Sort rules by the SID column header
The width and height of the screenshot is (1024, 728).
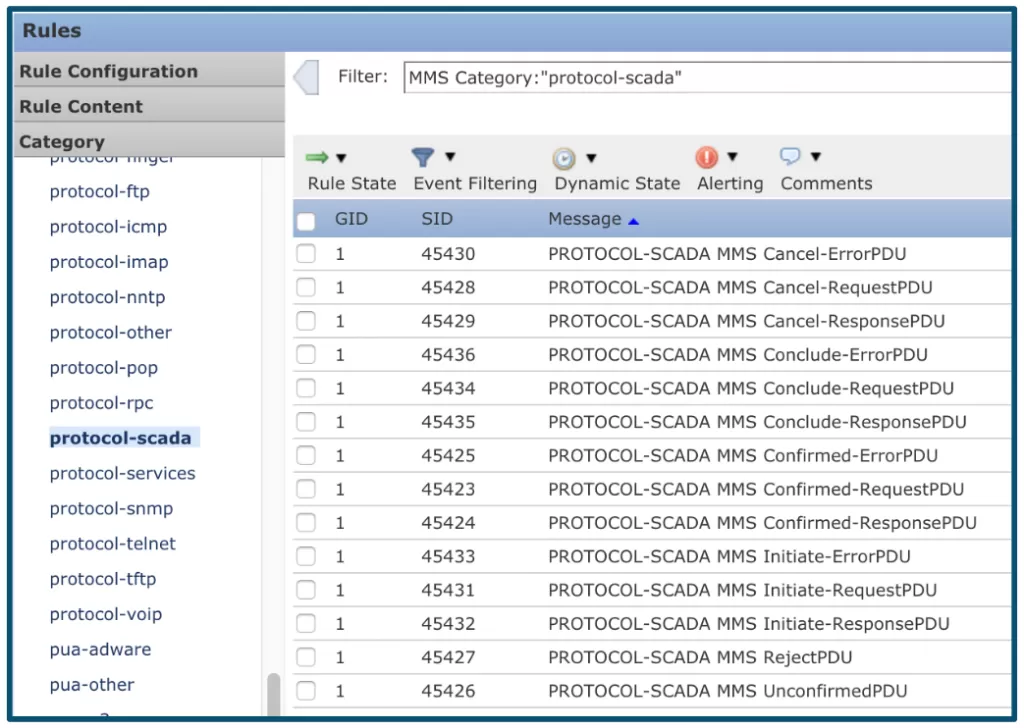click(437, 219)
